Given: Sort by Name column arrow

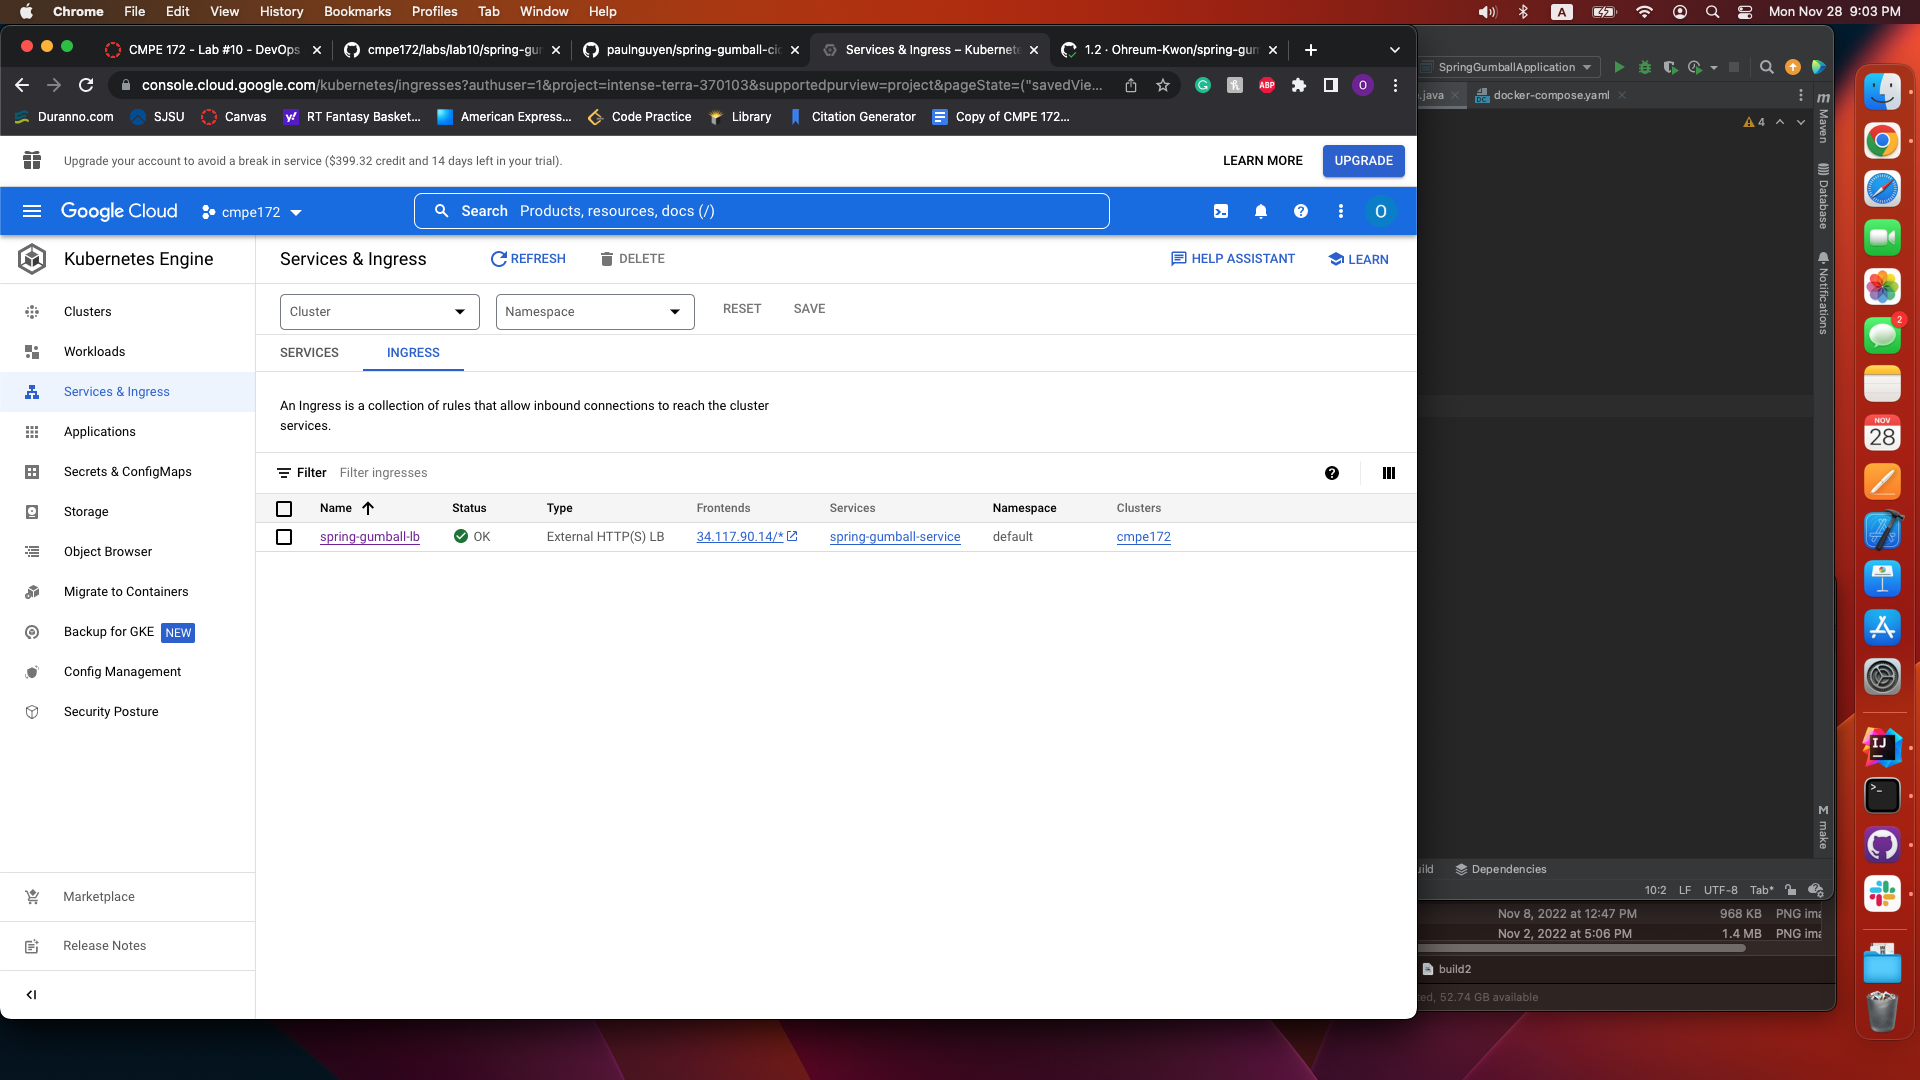Looking at the screenshot, I should (368, 509).
